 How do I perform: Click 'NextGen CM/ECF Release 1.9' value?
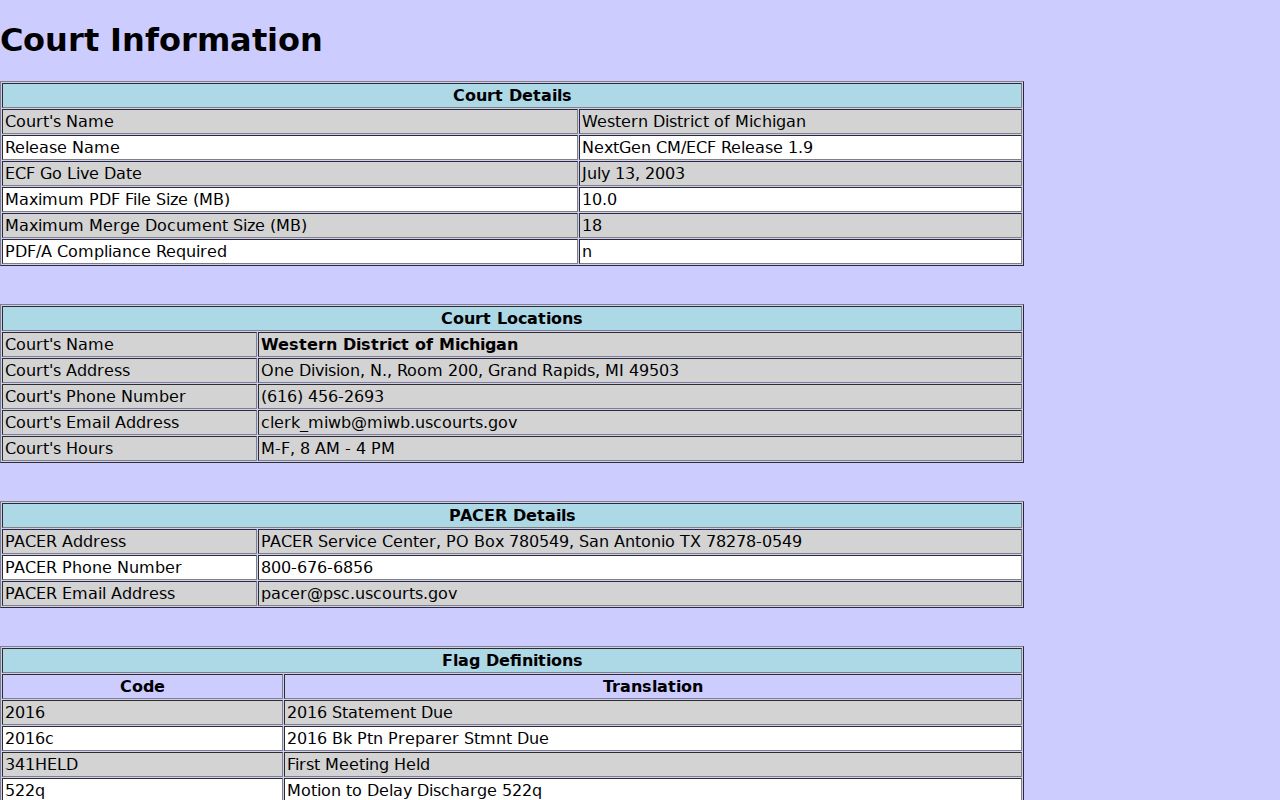coord(697,148)
